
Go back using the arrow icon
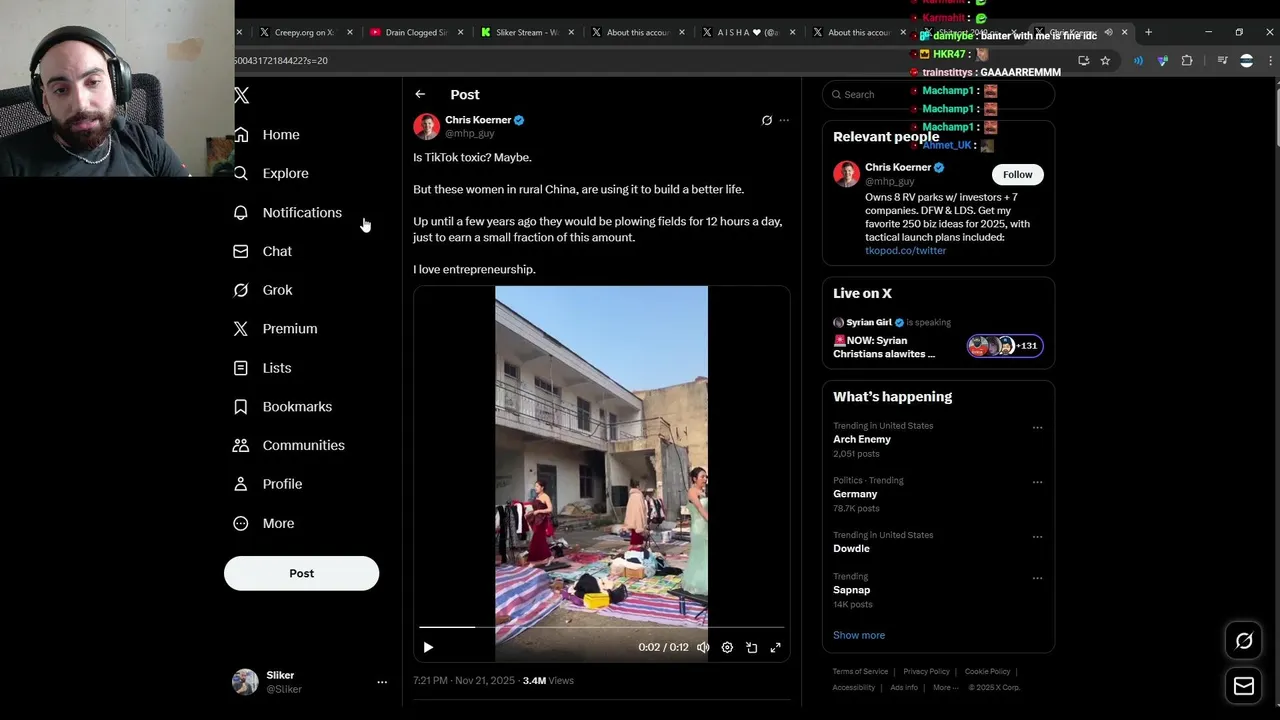click(420, 94)
